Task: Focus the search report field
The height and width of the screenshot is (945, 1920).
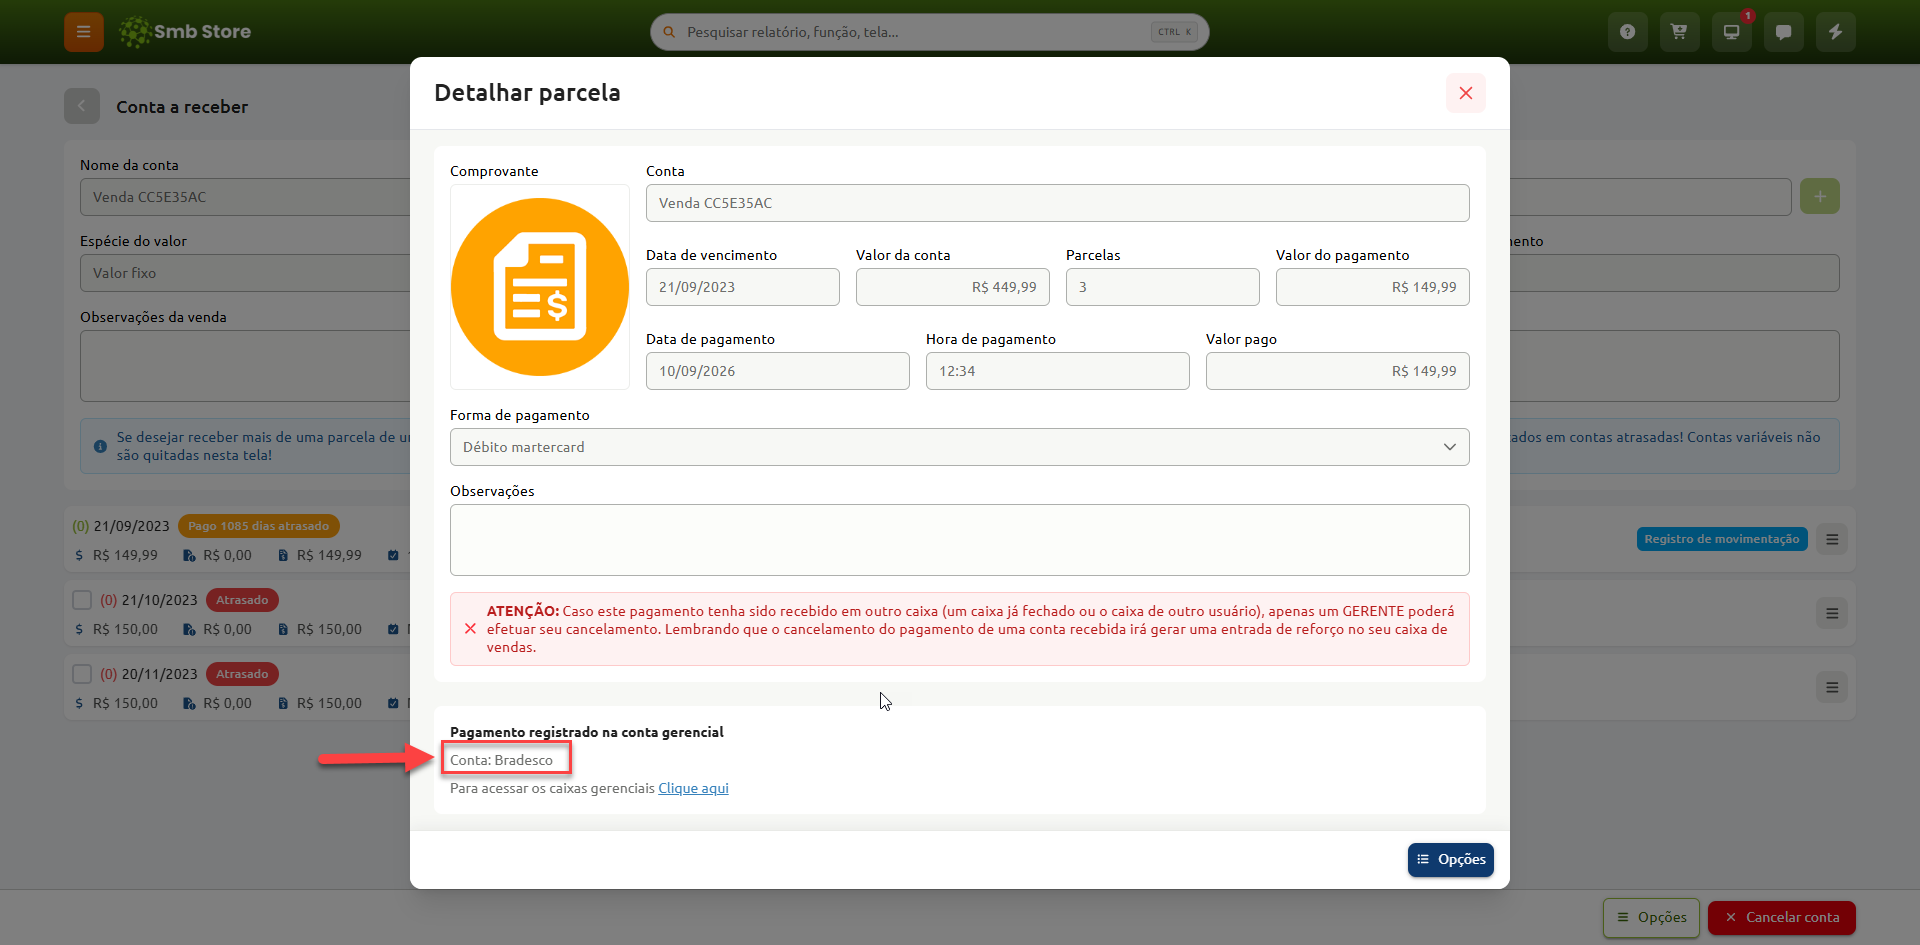Action: (x=930, y=32)
